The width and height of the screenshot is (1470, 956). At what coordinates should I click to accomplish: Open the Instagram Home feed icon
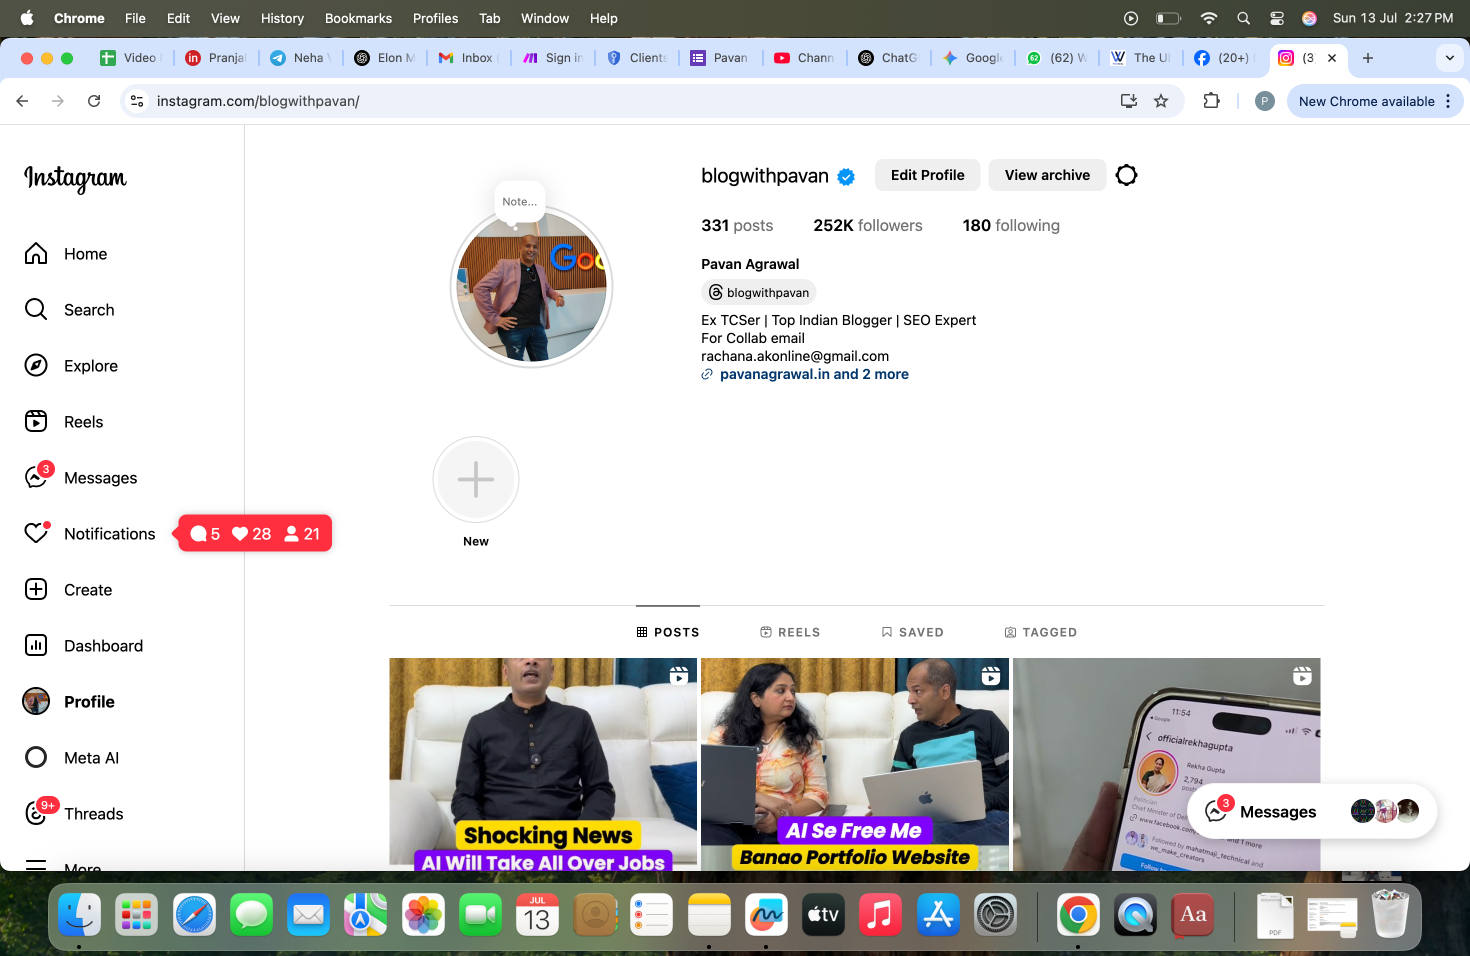pos(36,254)
